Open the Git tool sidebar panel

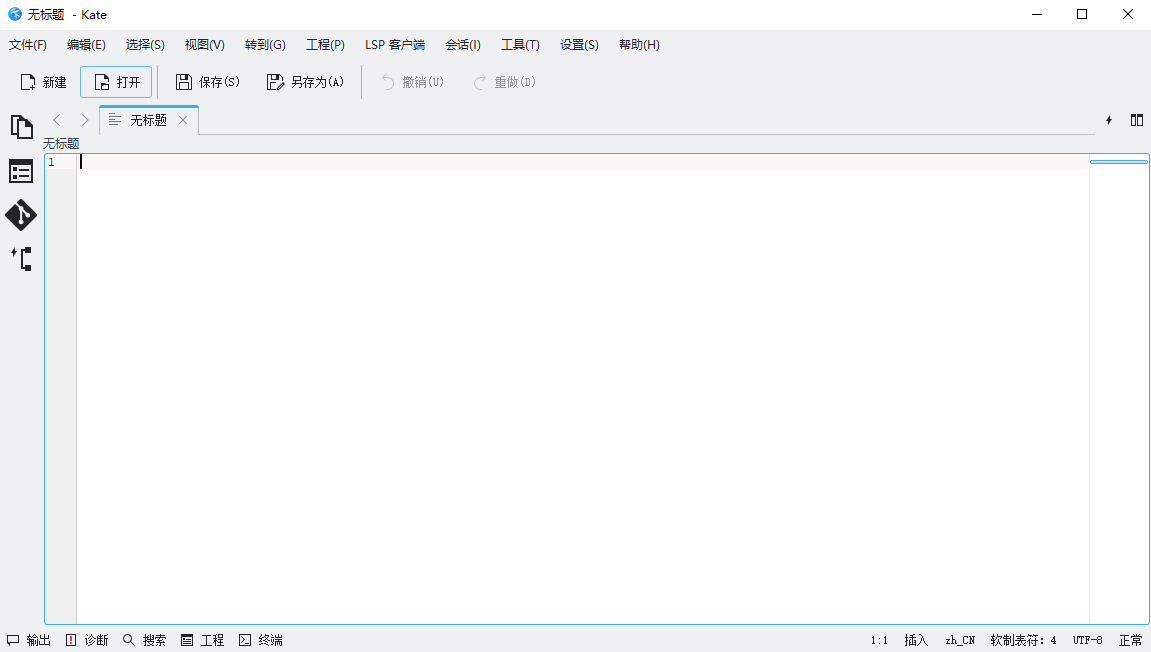click(21, 215)
